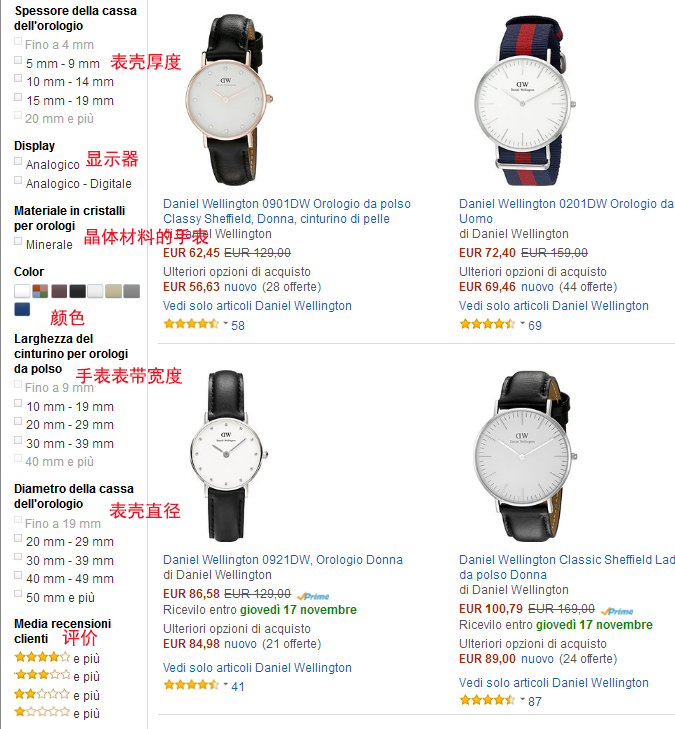
Task: Open rating dropdown arrow next to 41 reviews
Action: click(x=225, y=684)
